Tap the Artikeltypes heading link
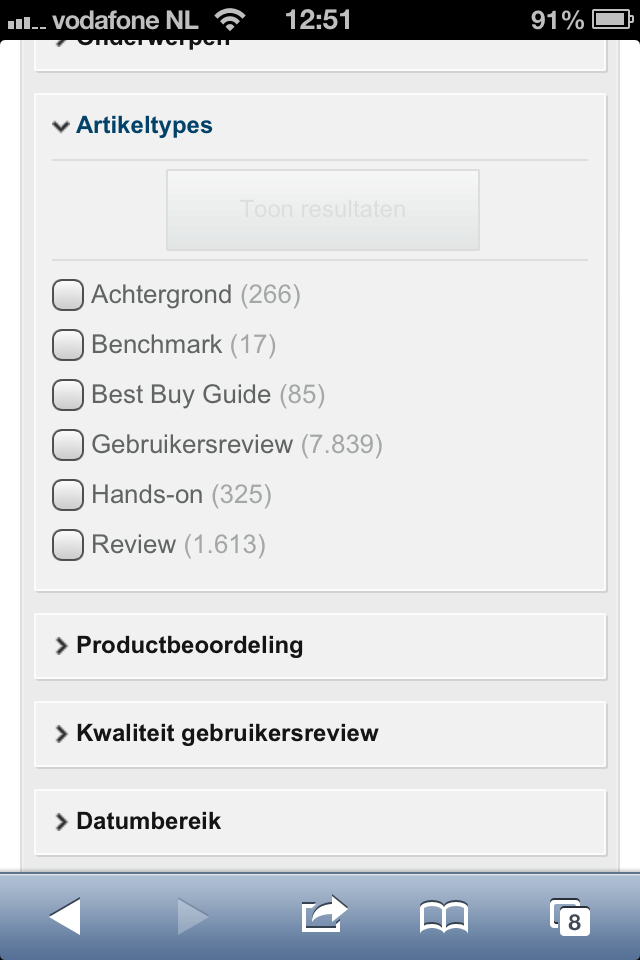Viewport: 640px width, 960px height. pyautogui.click(x=144, y=126)
